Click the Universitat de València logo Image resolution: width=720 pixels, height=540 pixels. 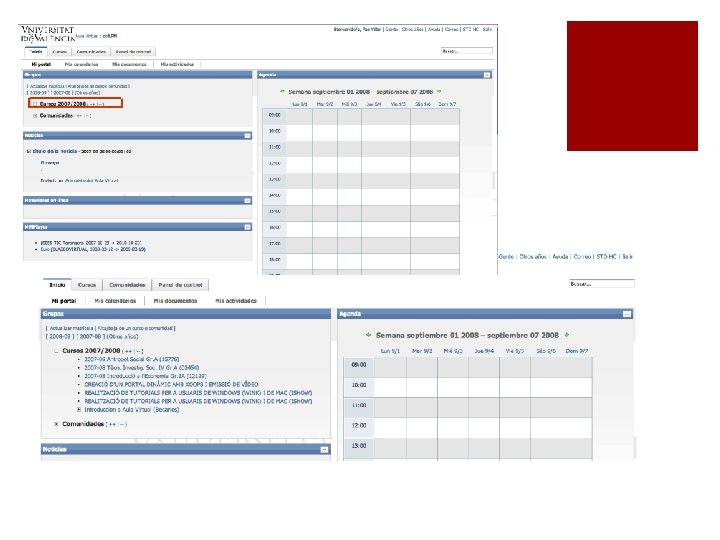(48, 34)
